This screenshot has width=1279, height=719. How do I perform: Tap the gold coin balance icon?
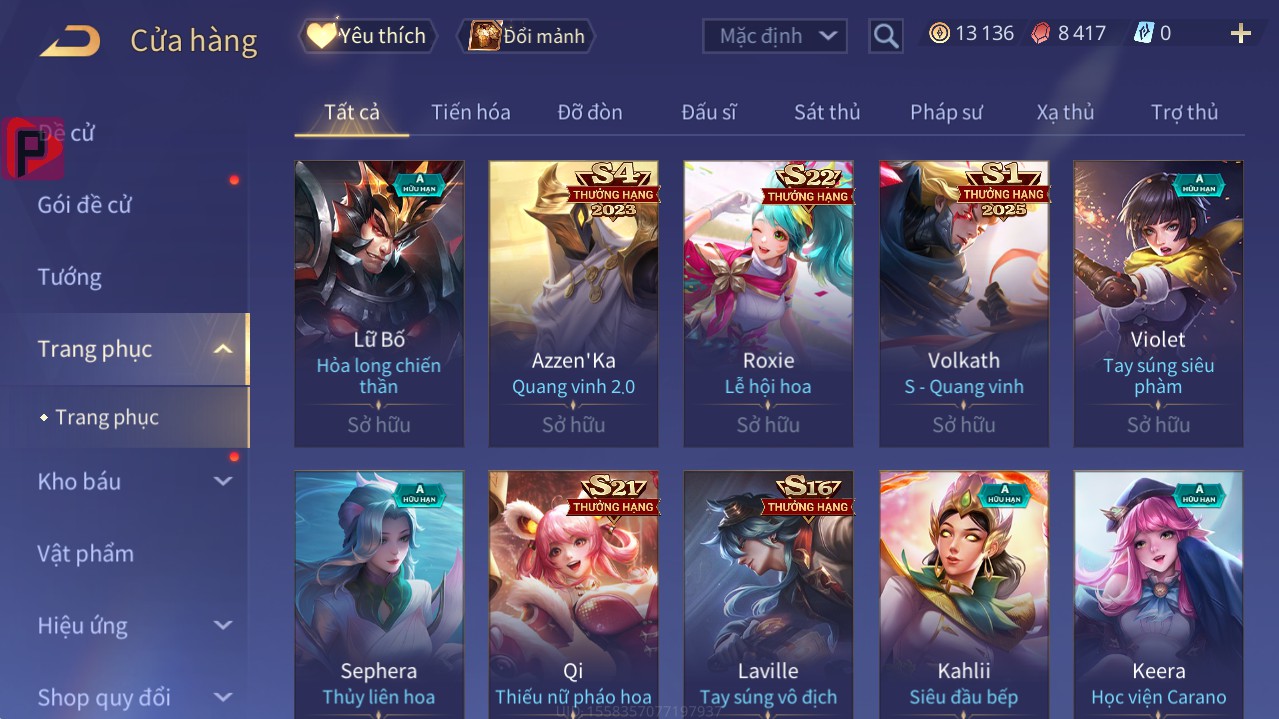(x=939, y=33)
